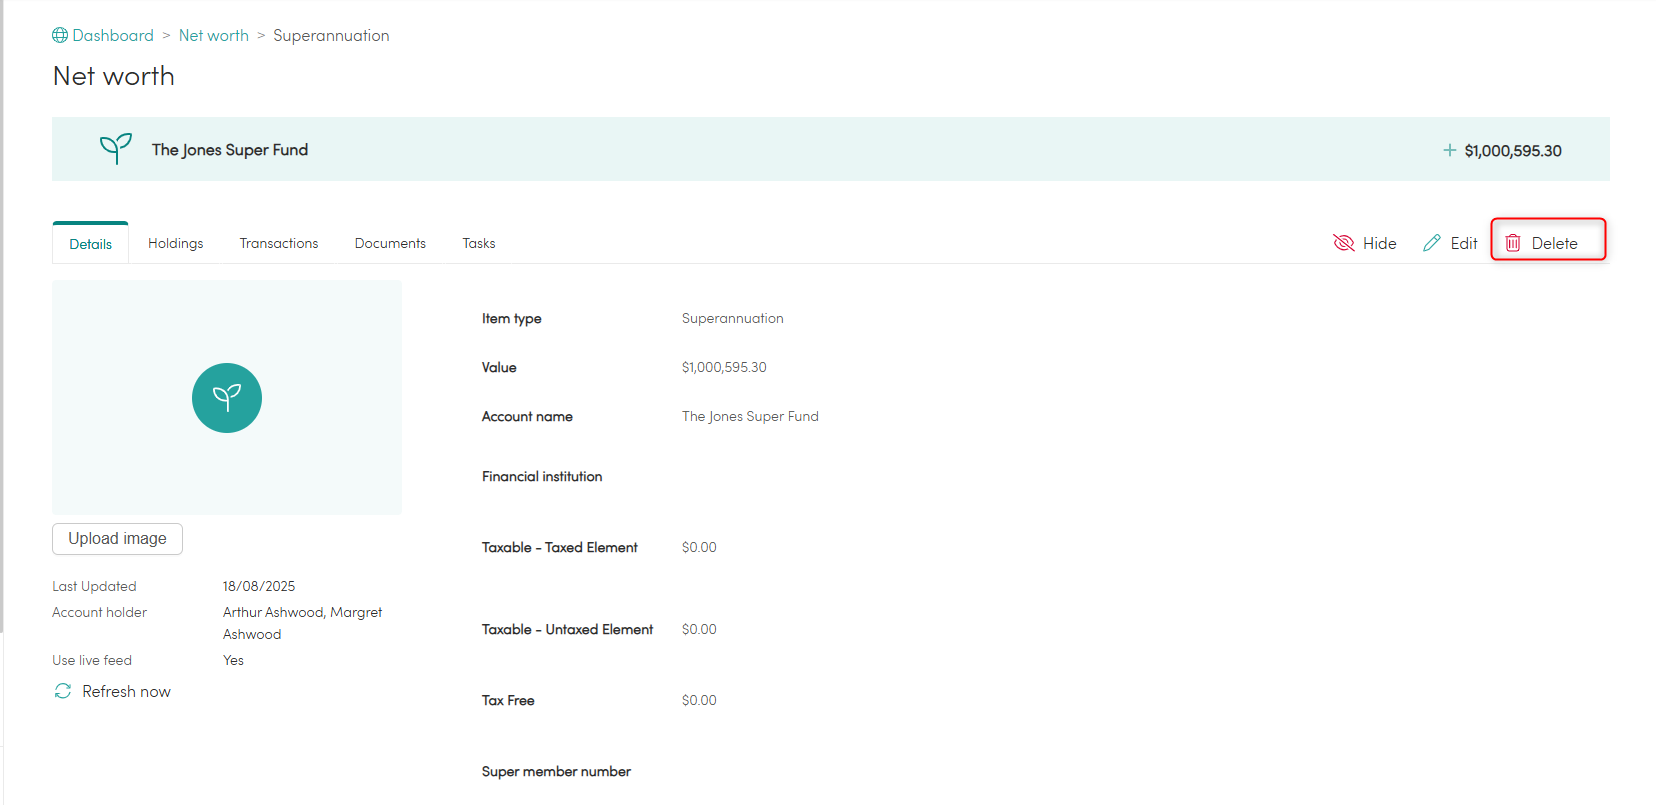Screen dimensions: 1656x805
Task: Click the teal circular sprout avatar
Action: pyautogui.click(x=227, y=398)
